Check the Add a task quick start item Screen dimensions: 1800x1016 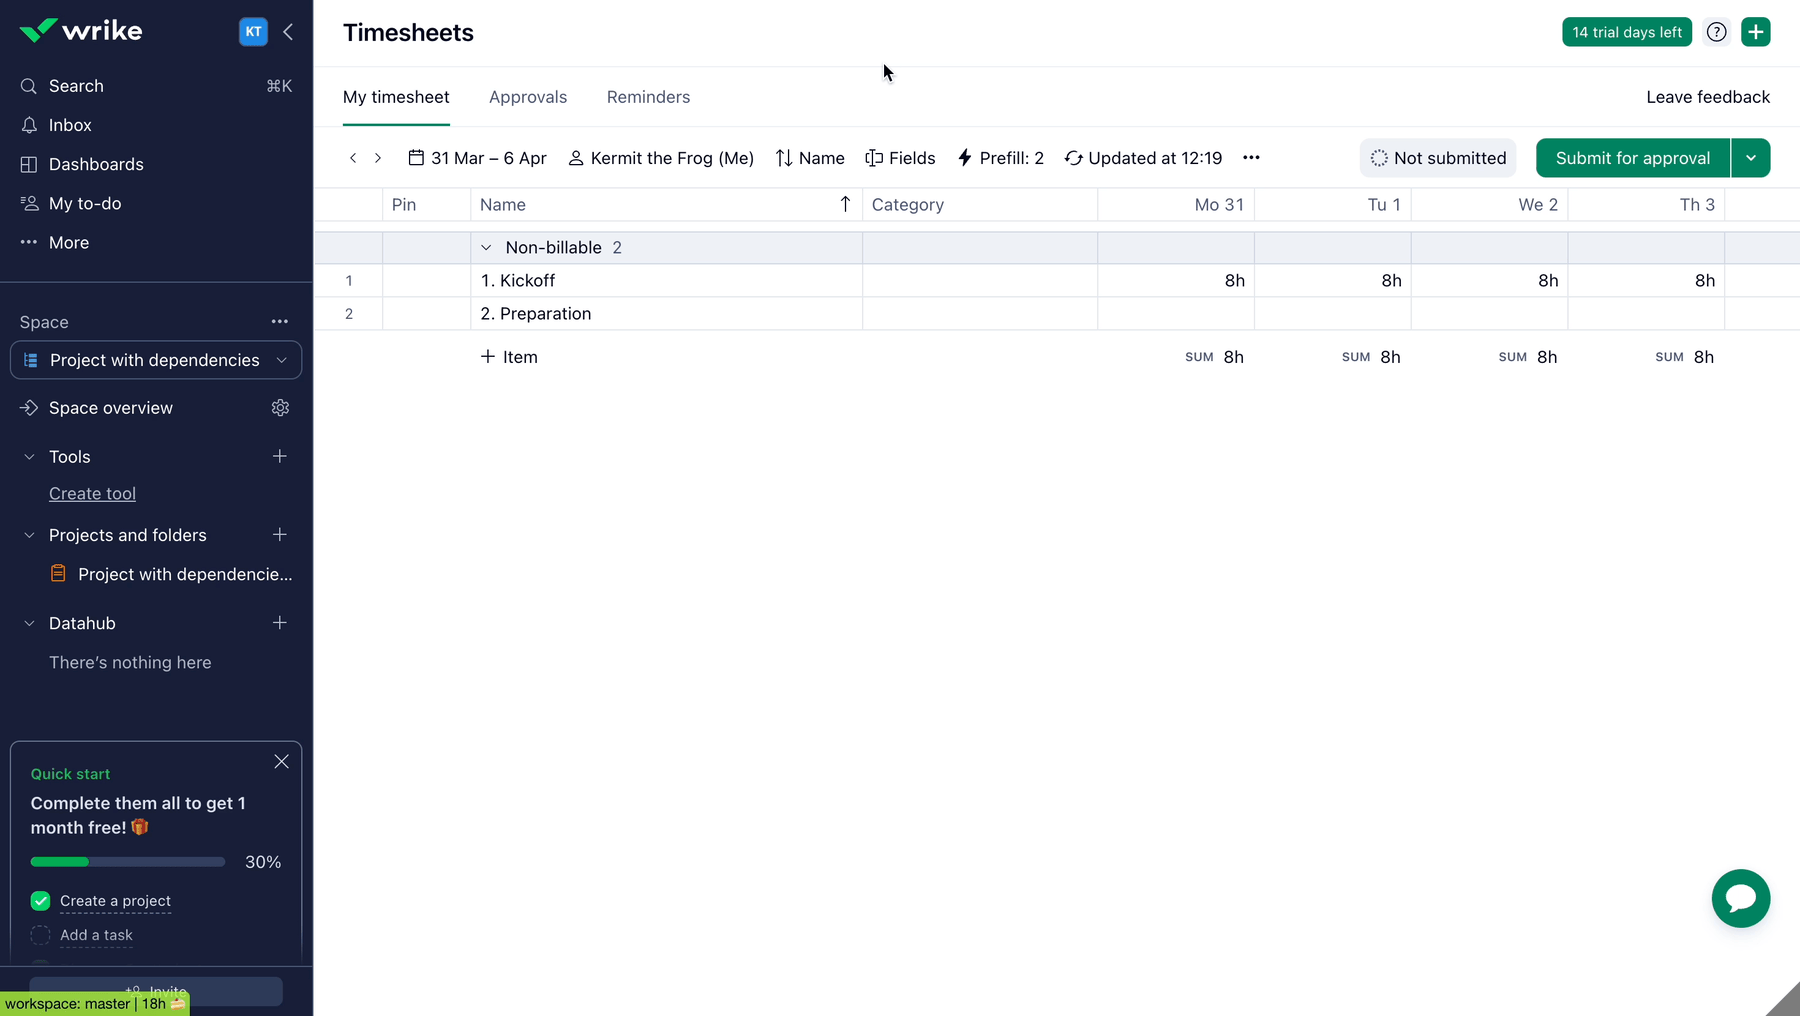(x=40, y=935)
